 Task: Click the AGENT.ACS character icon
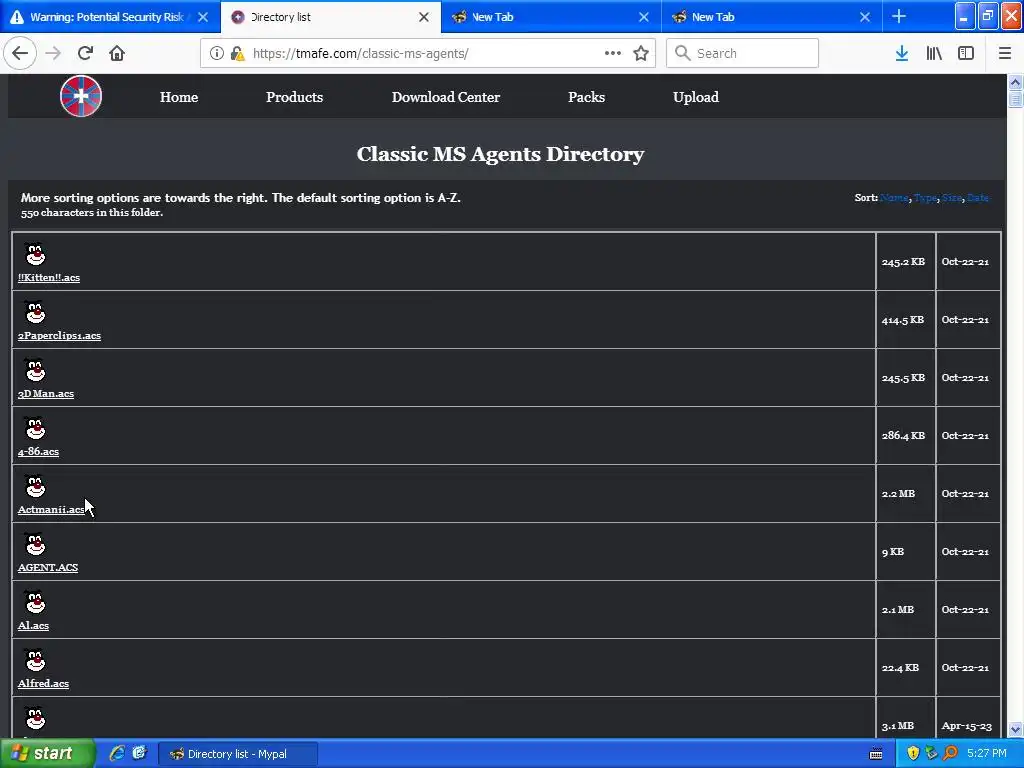click(35, 544)
